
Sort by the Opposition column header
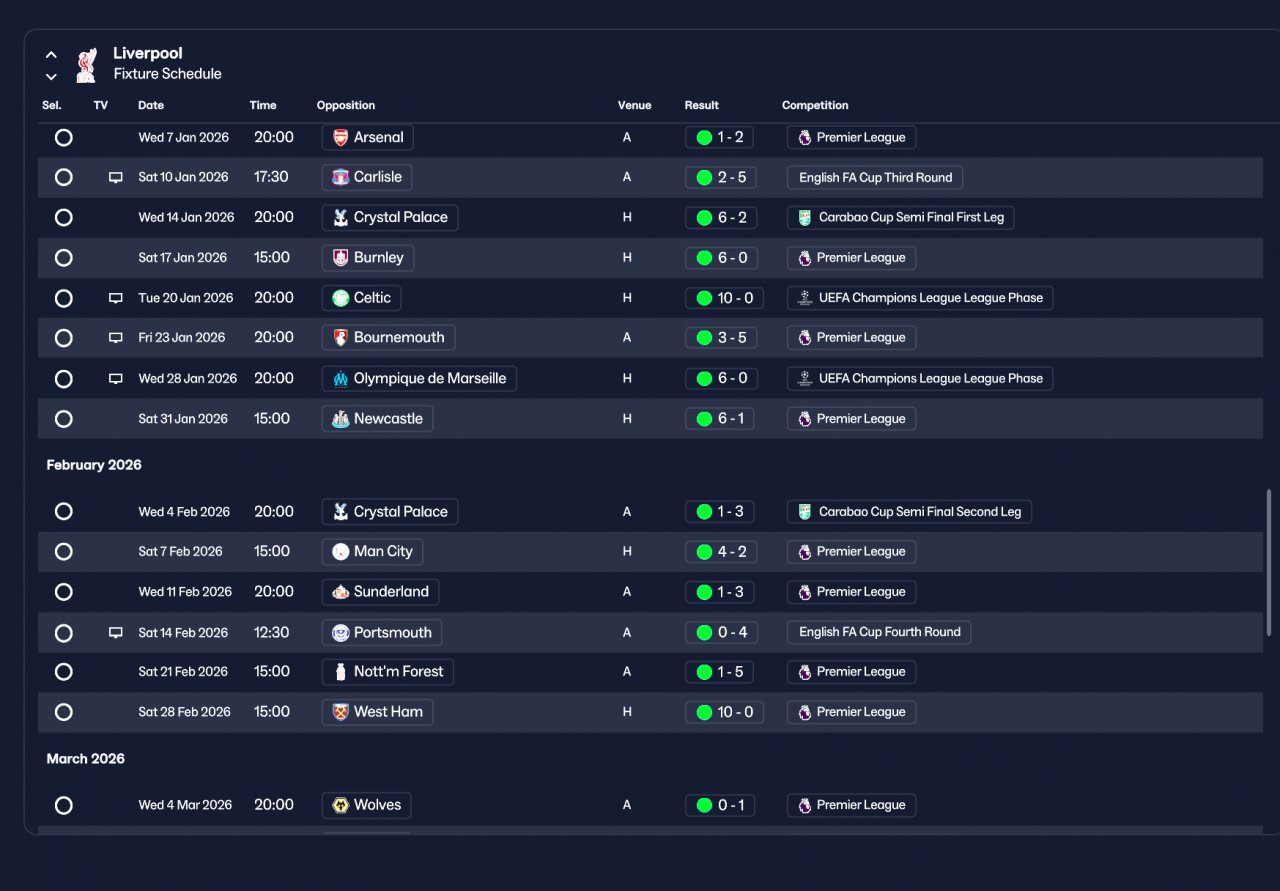point(346,105)
